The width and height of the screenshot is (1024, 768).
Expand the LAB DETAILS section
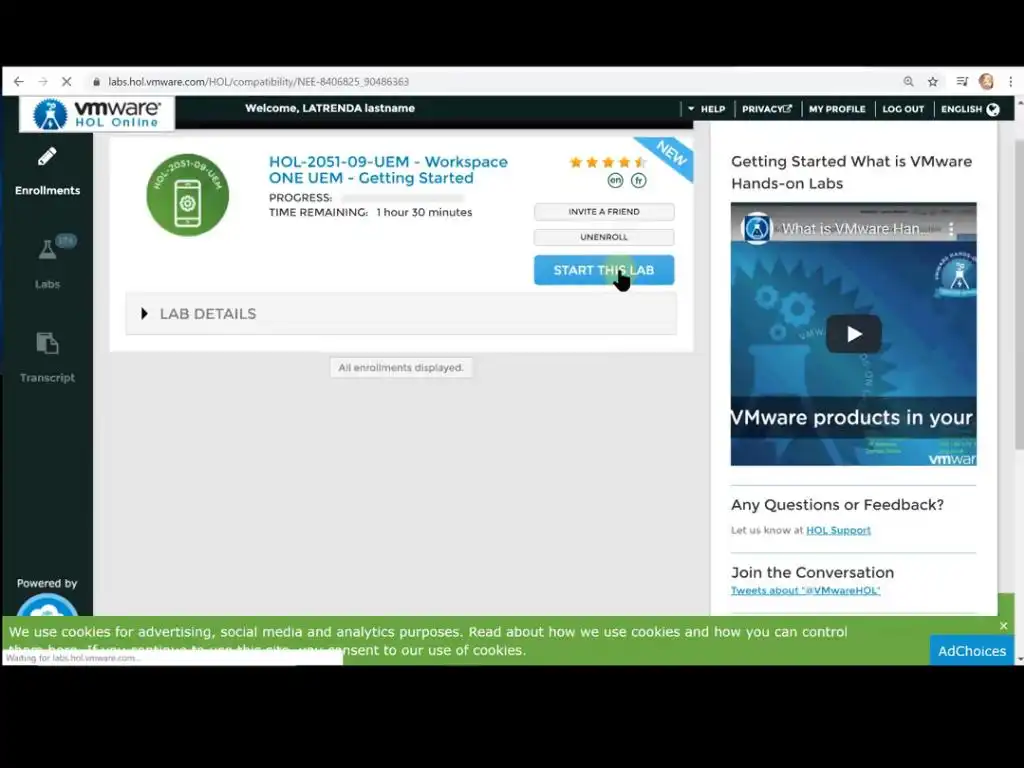[401, 314]
